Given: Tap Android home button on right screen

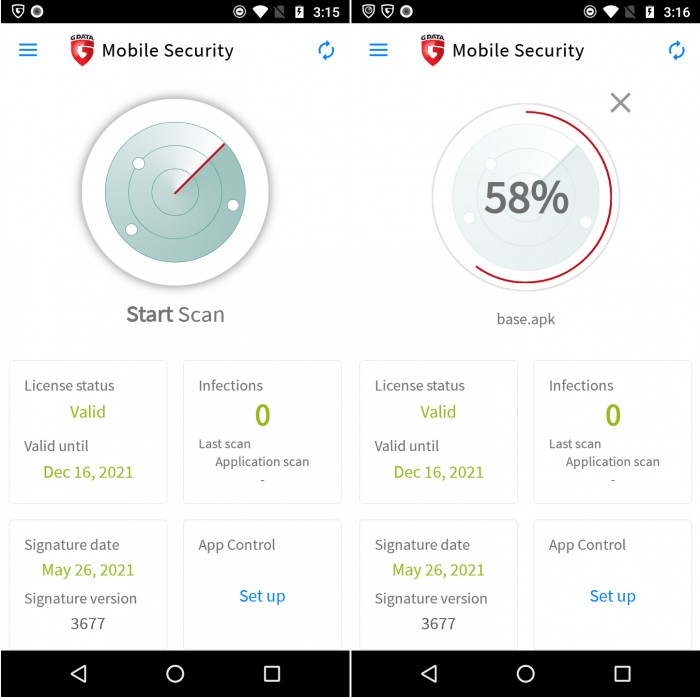Looking at the screenshot, I should [x=525, y=673].
